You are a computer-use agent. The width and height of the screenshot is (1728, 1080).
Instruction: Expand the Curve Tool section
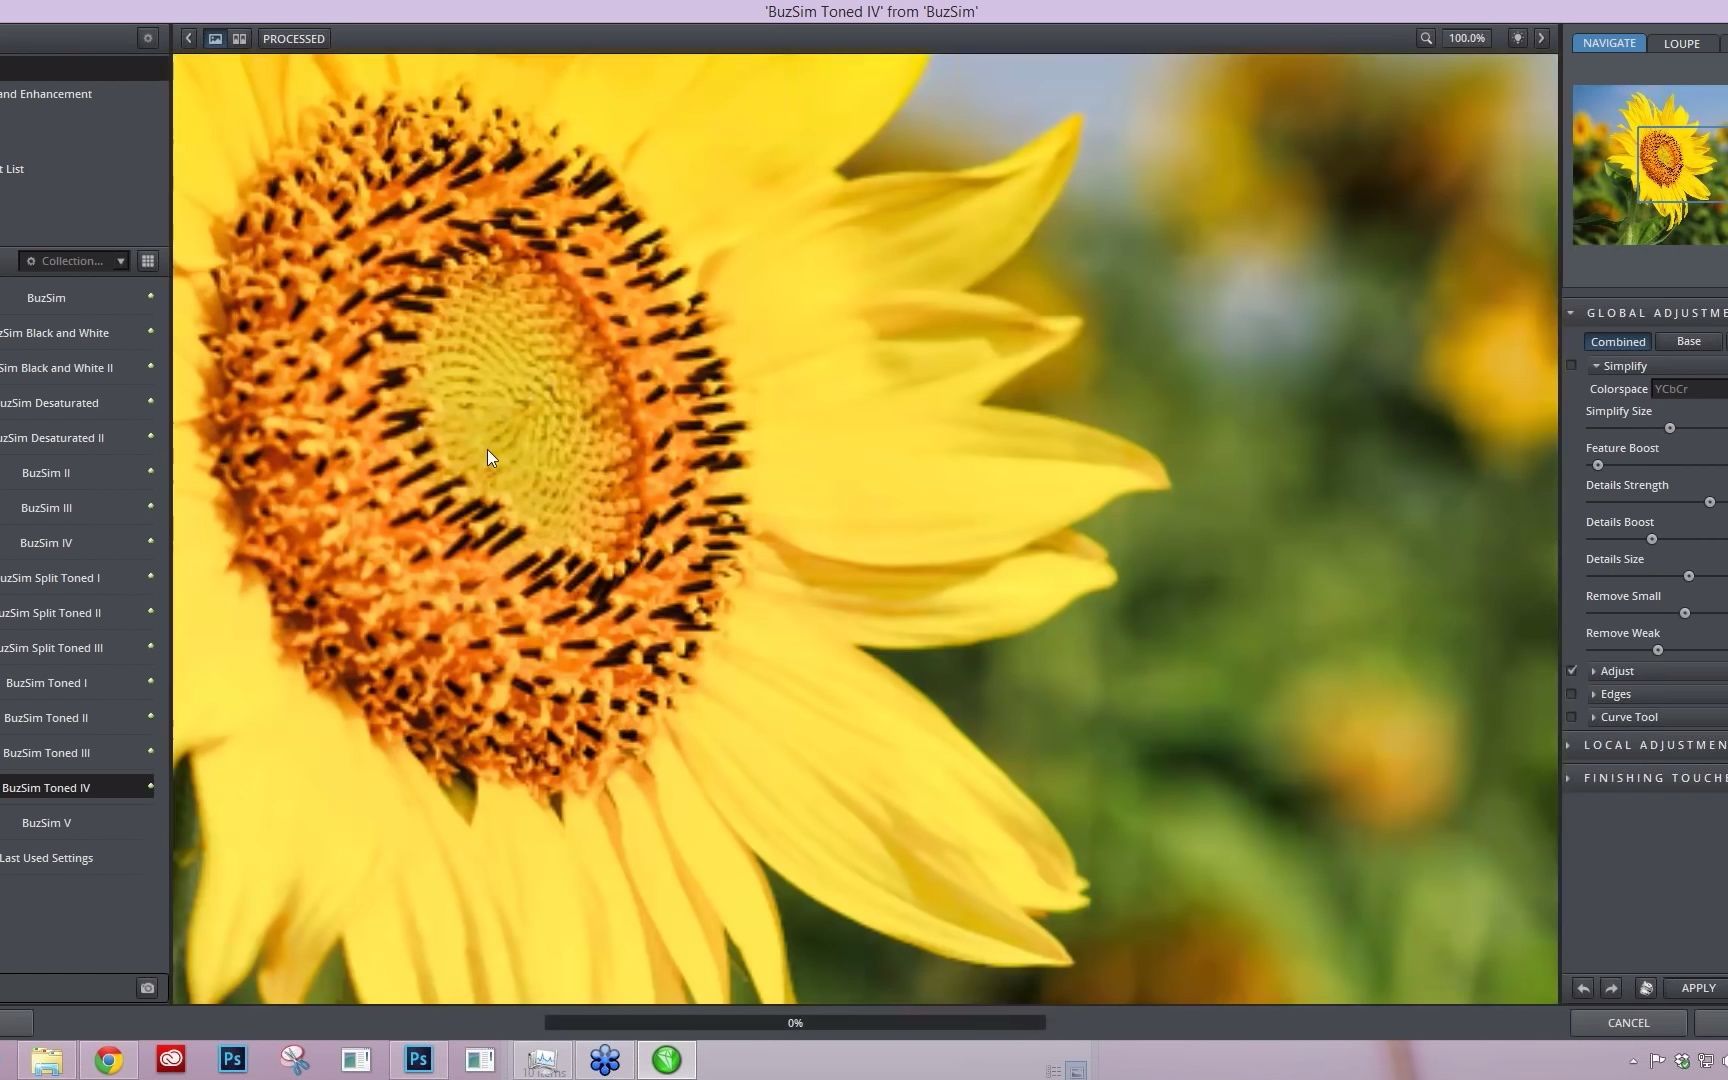tap(1592, 717)
